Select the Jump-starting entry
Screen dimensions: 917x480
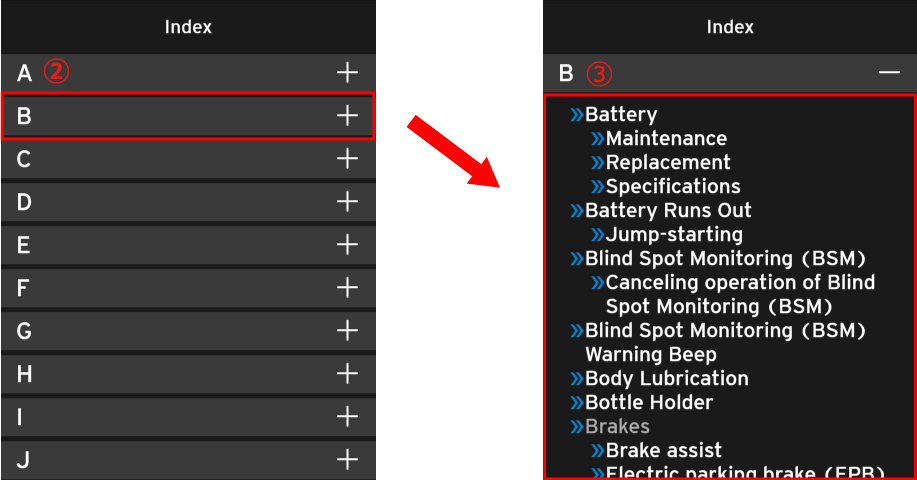(x=673, y=235)
